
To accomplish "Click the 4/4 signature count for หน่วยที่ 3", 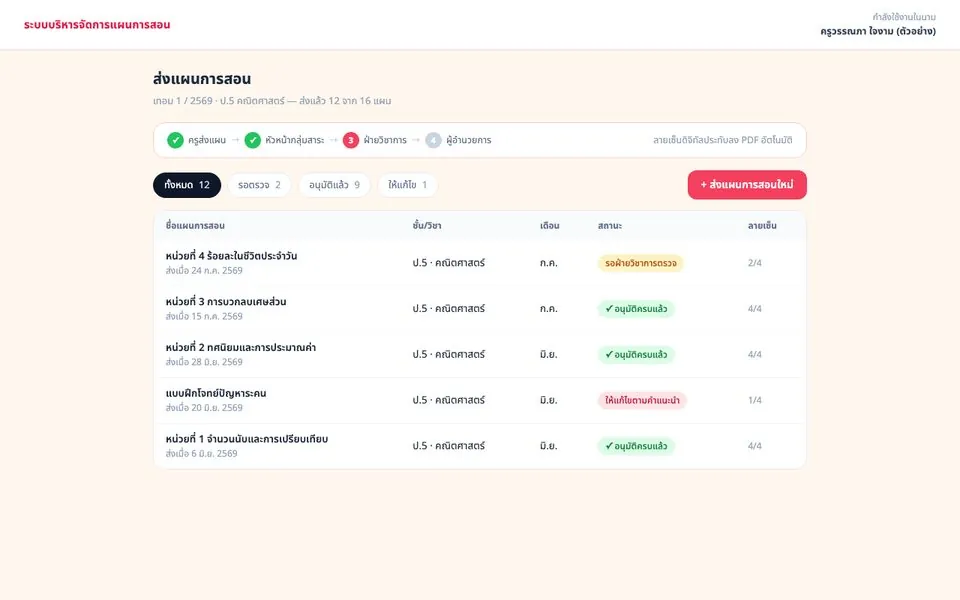I will click(755, 309).
